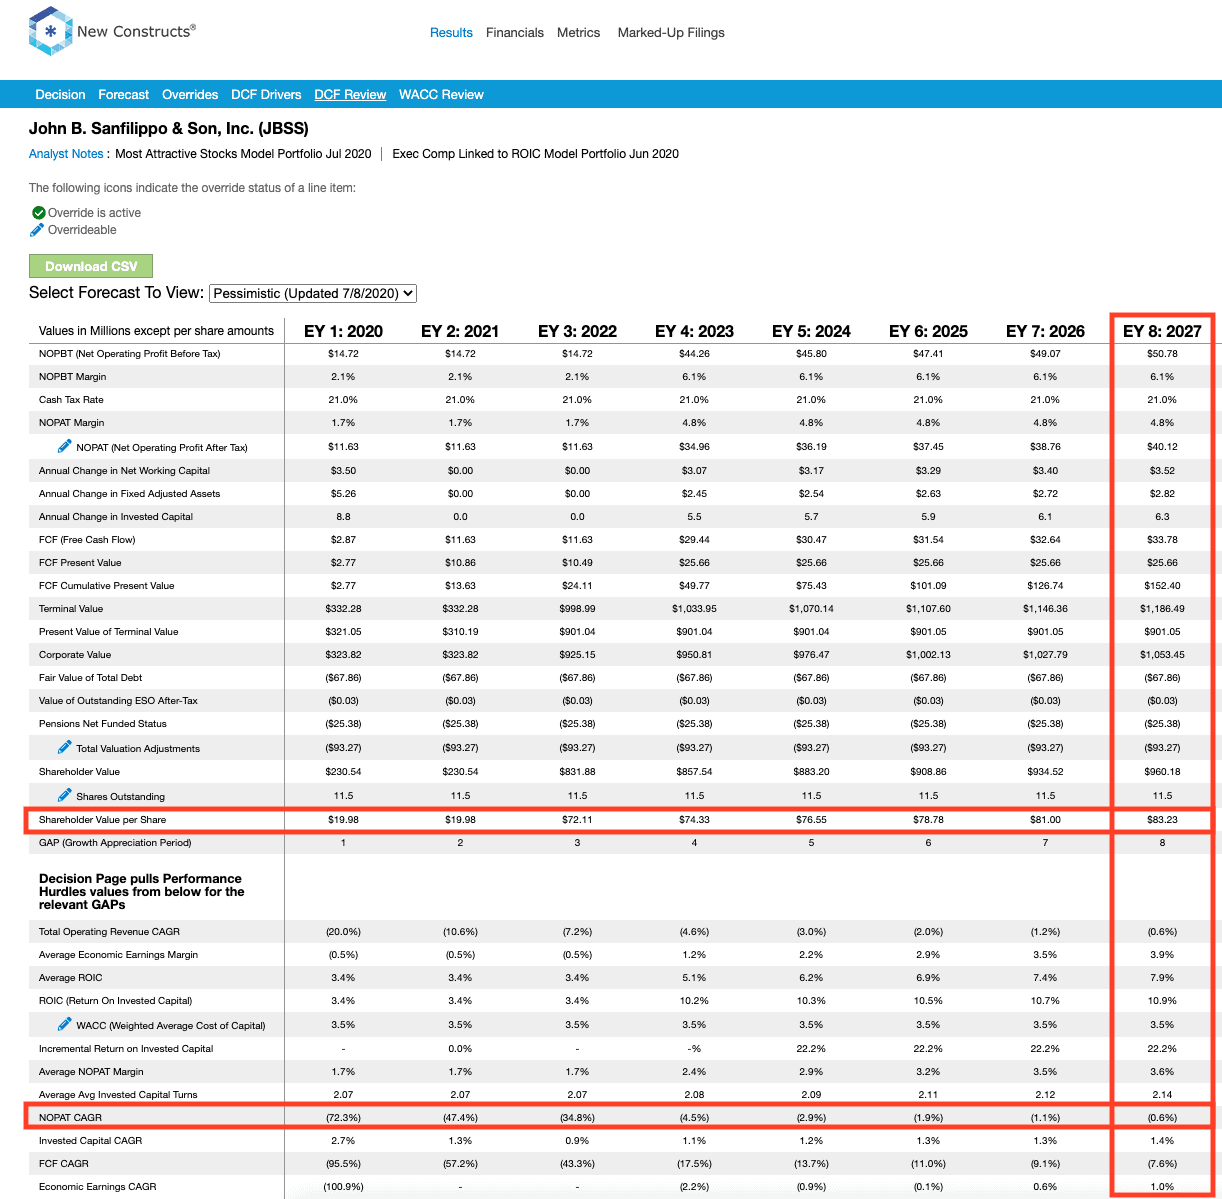Click the Download CSV button

(x=91, y=266)
